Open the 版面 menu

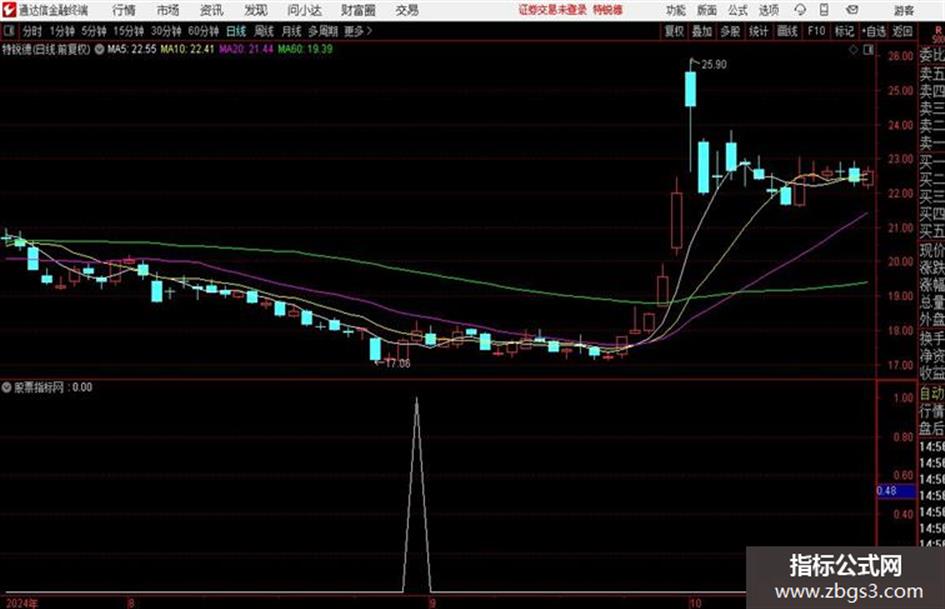pos(707,10)
